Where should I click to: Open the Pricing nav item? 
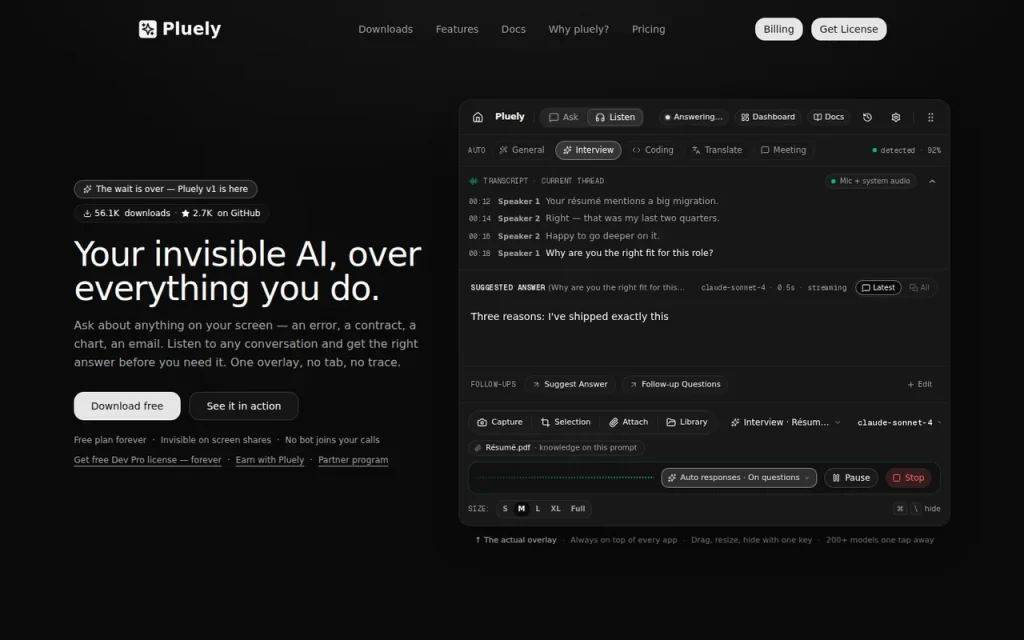click(x=648, y=29)
